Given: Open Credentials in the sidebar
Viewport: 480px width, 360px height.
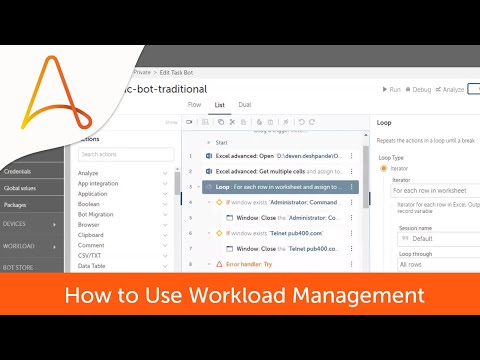Looking at the screenshot, I should pos(18,171).
